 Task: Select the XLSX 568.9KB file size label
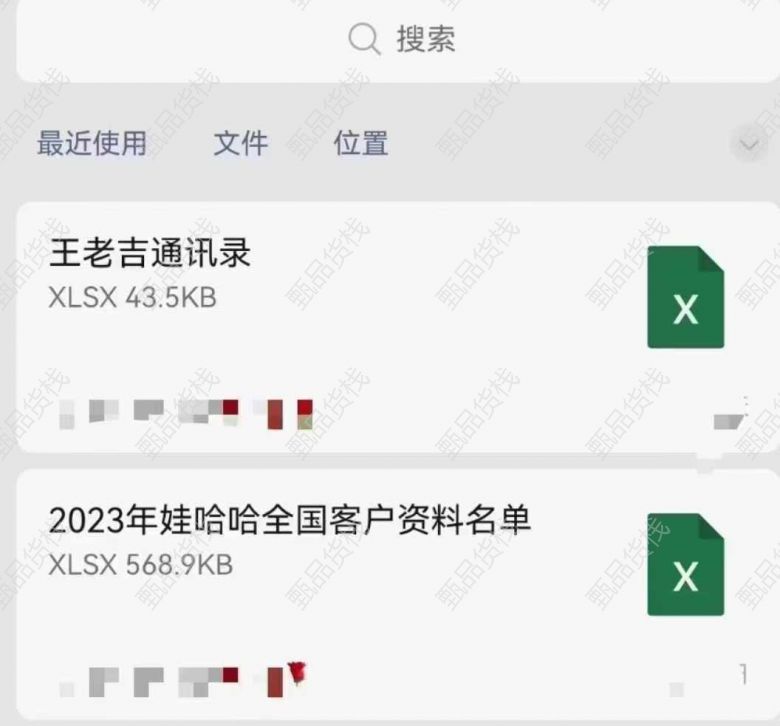(141, 565)
